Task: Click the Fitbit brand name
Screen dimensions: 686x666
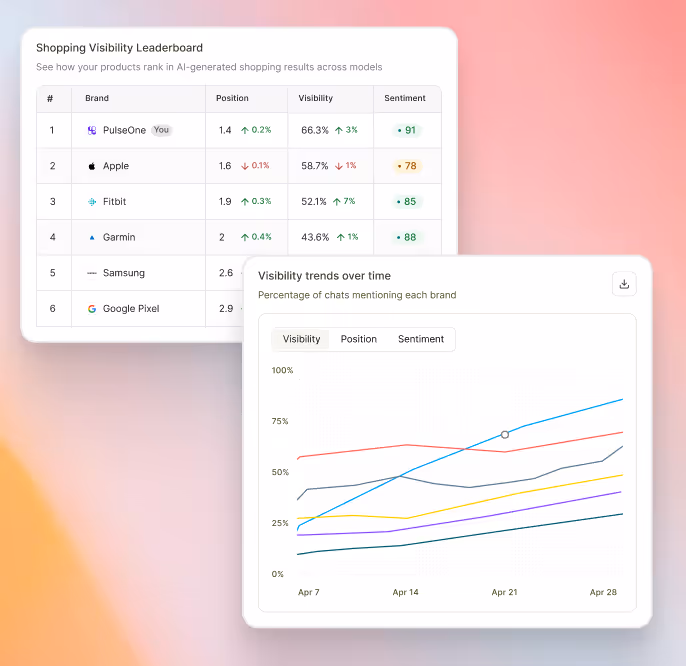Action: [x=114, y=202]
